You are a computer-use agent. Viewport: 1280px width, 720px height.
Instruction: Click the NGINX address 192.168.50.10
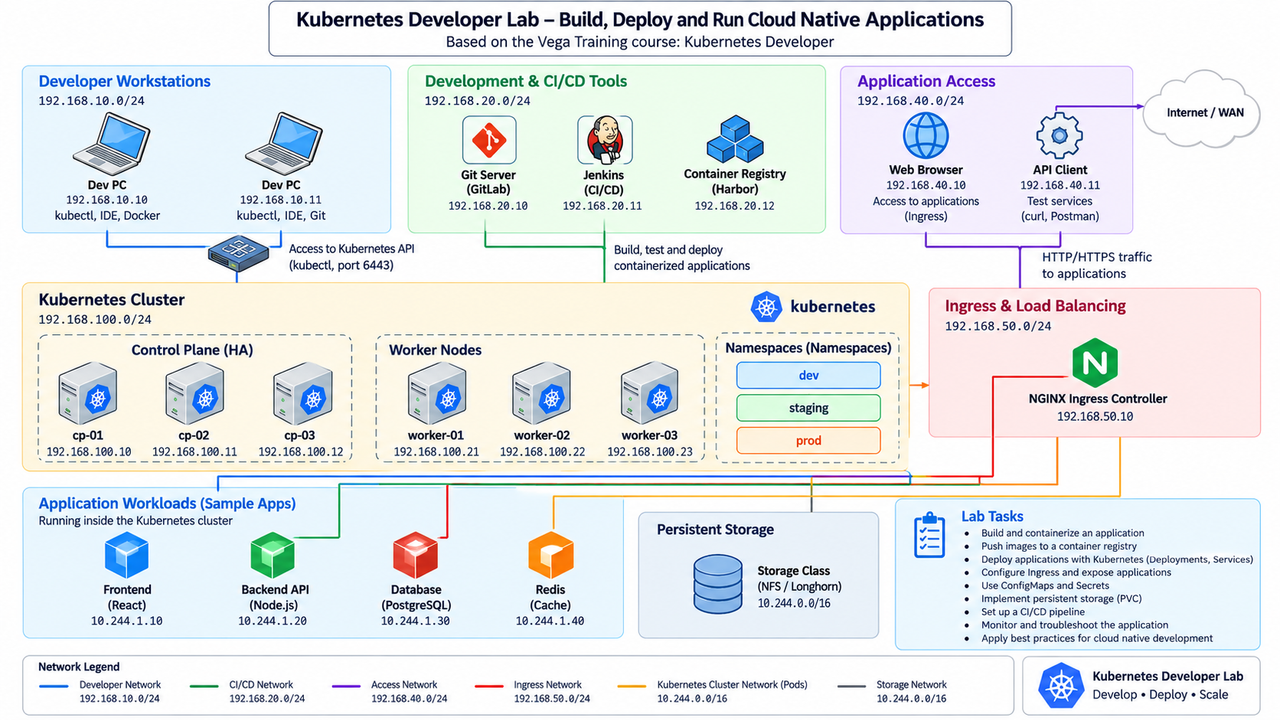coord(1095,416)
